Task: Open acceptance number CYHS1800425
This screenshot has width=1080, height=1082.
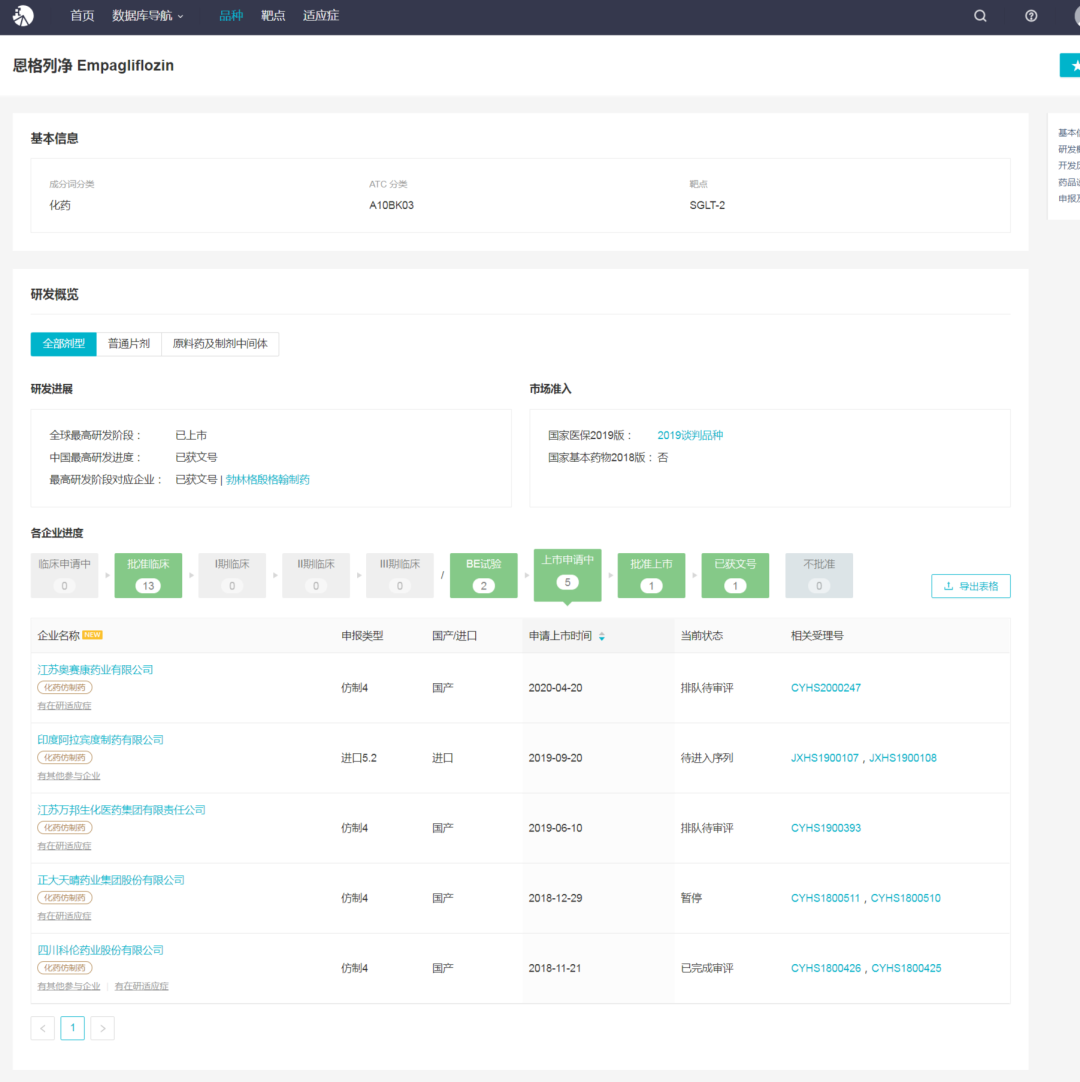Action: [906, 968]
